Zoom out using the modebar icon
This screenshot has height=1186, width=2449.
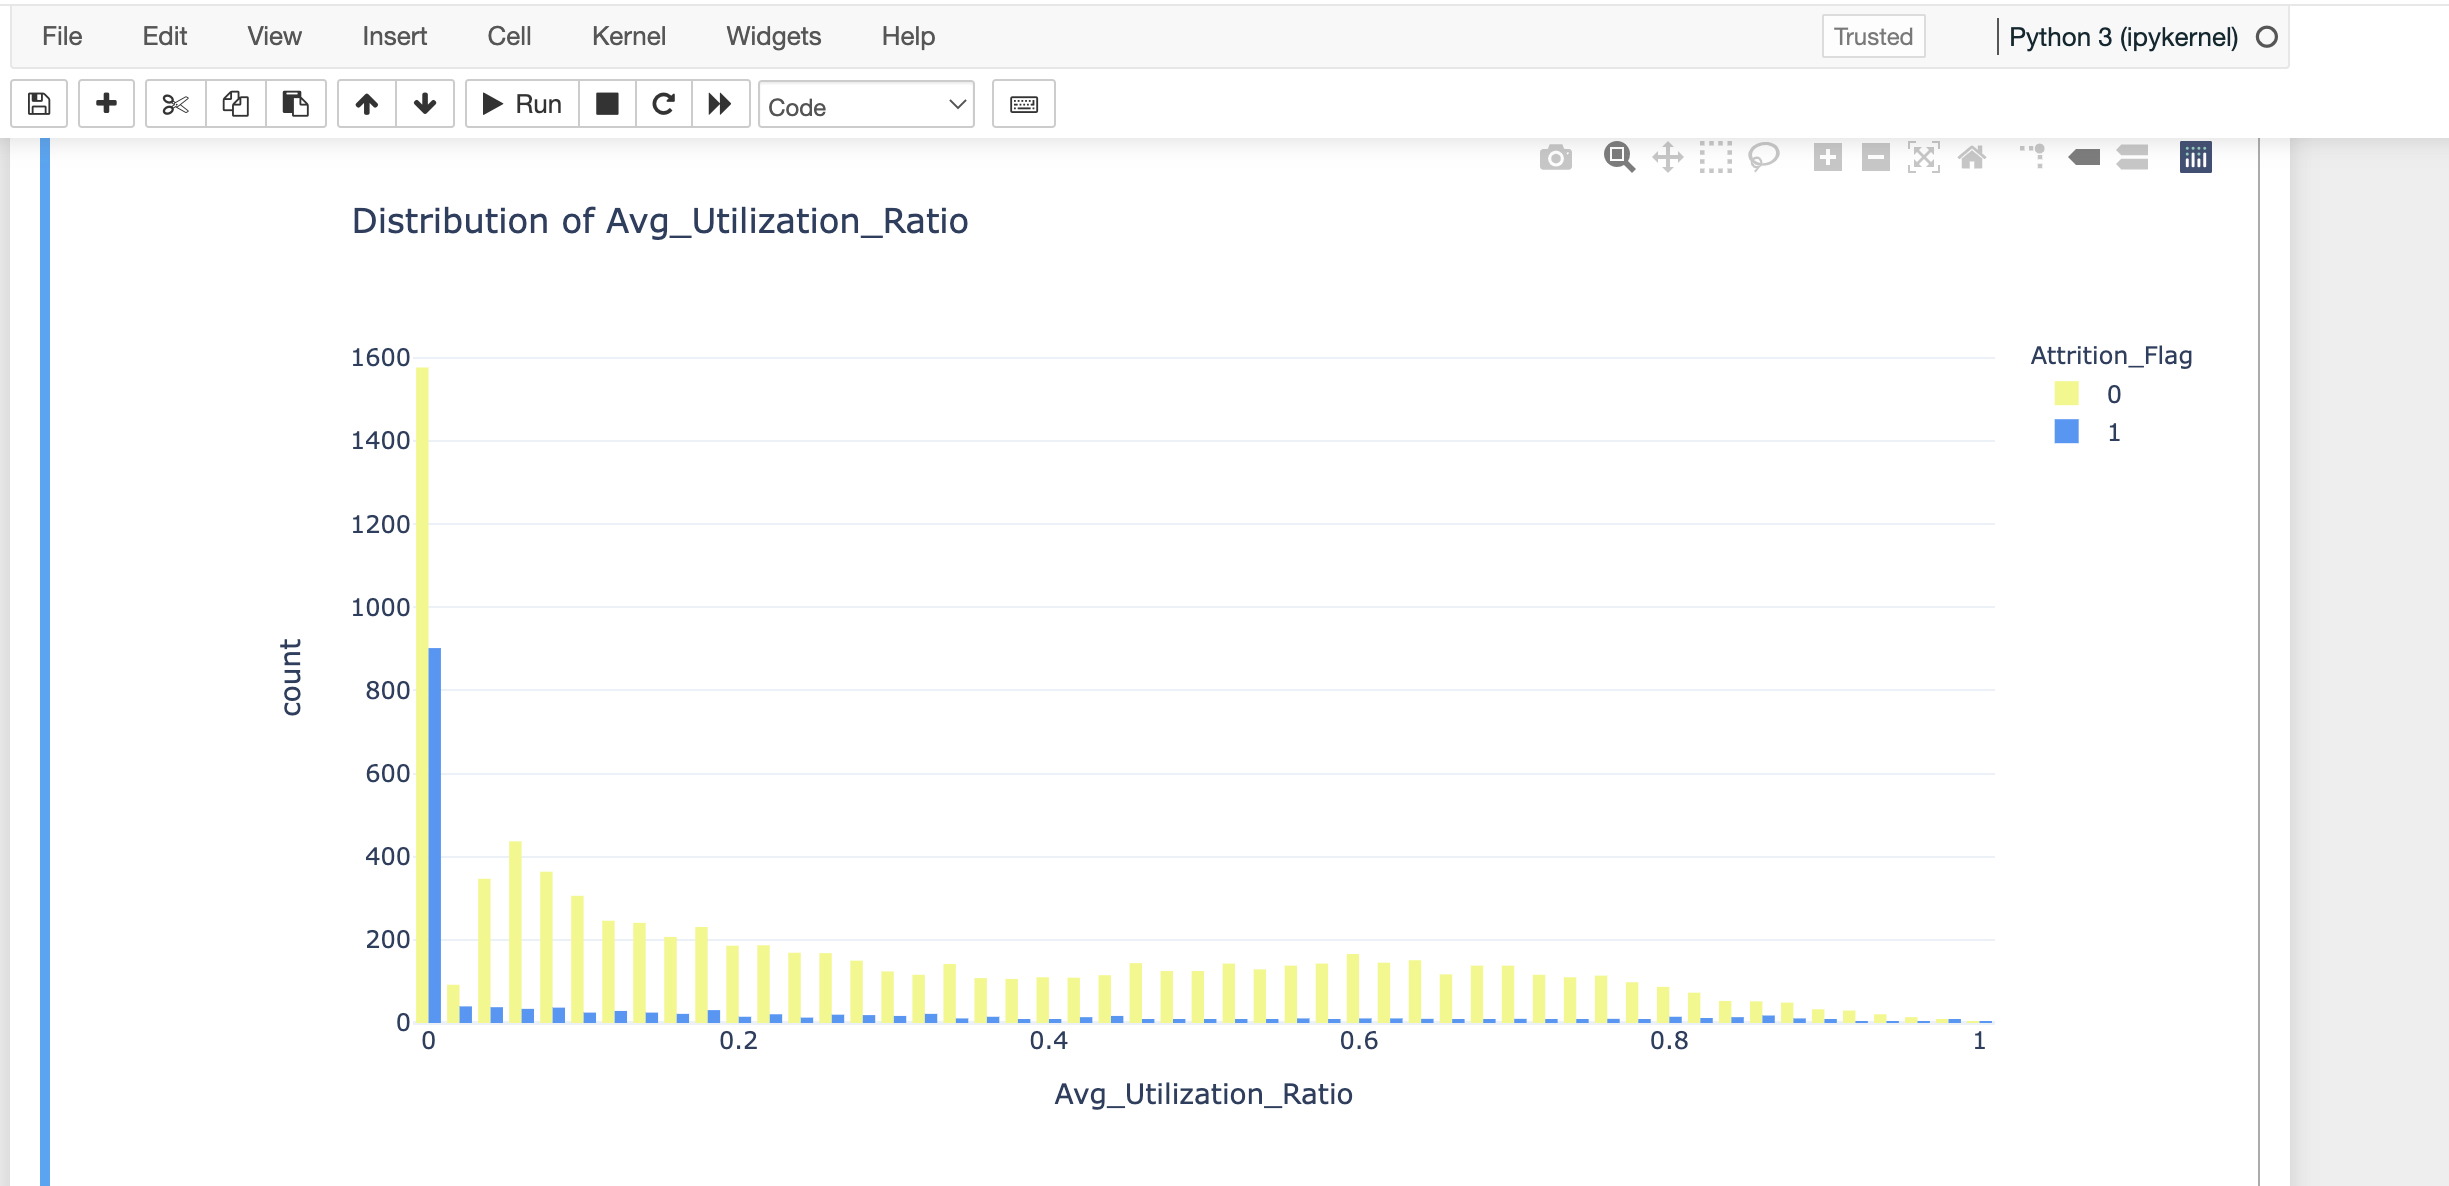(x=1875, y=157)
